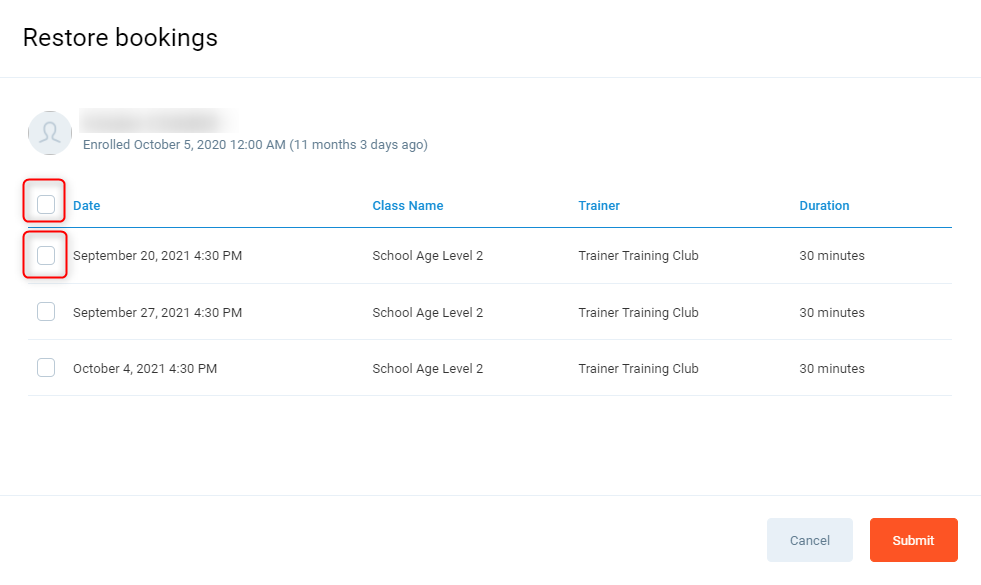Click School Age Level 2 in September 20 row
The image size is (981, 585).
click(427, 256)
